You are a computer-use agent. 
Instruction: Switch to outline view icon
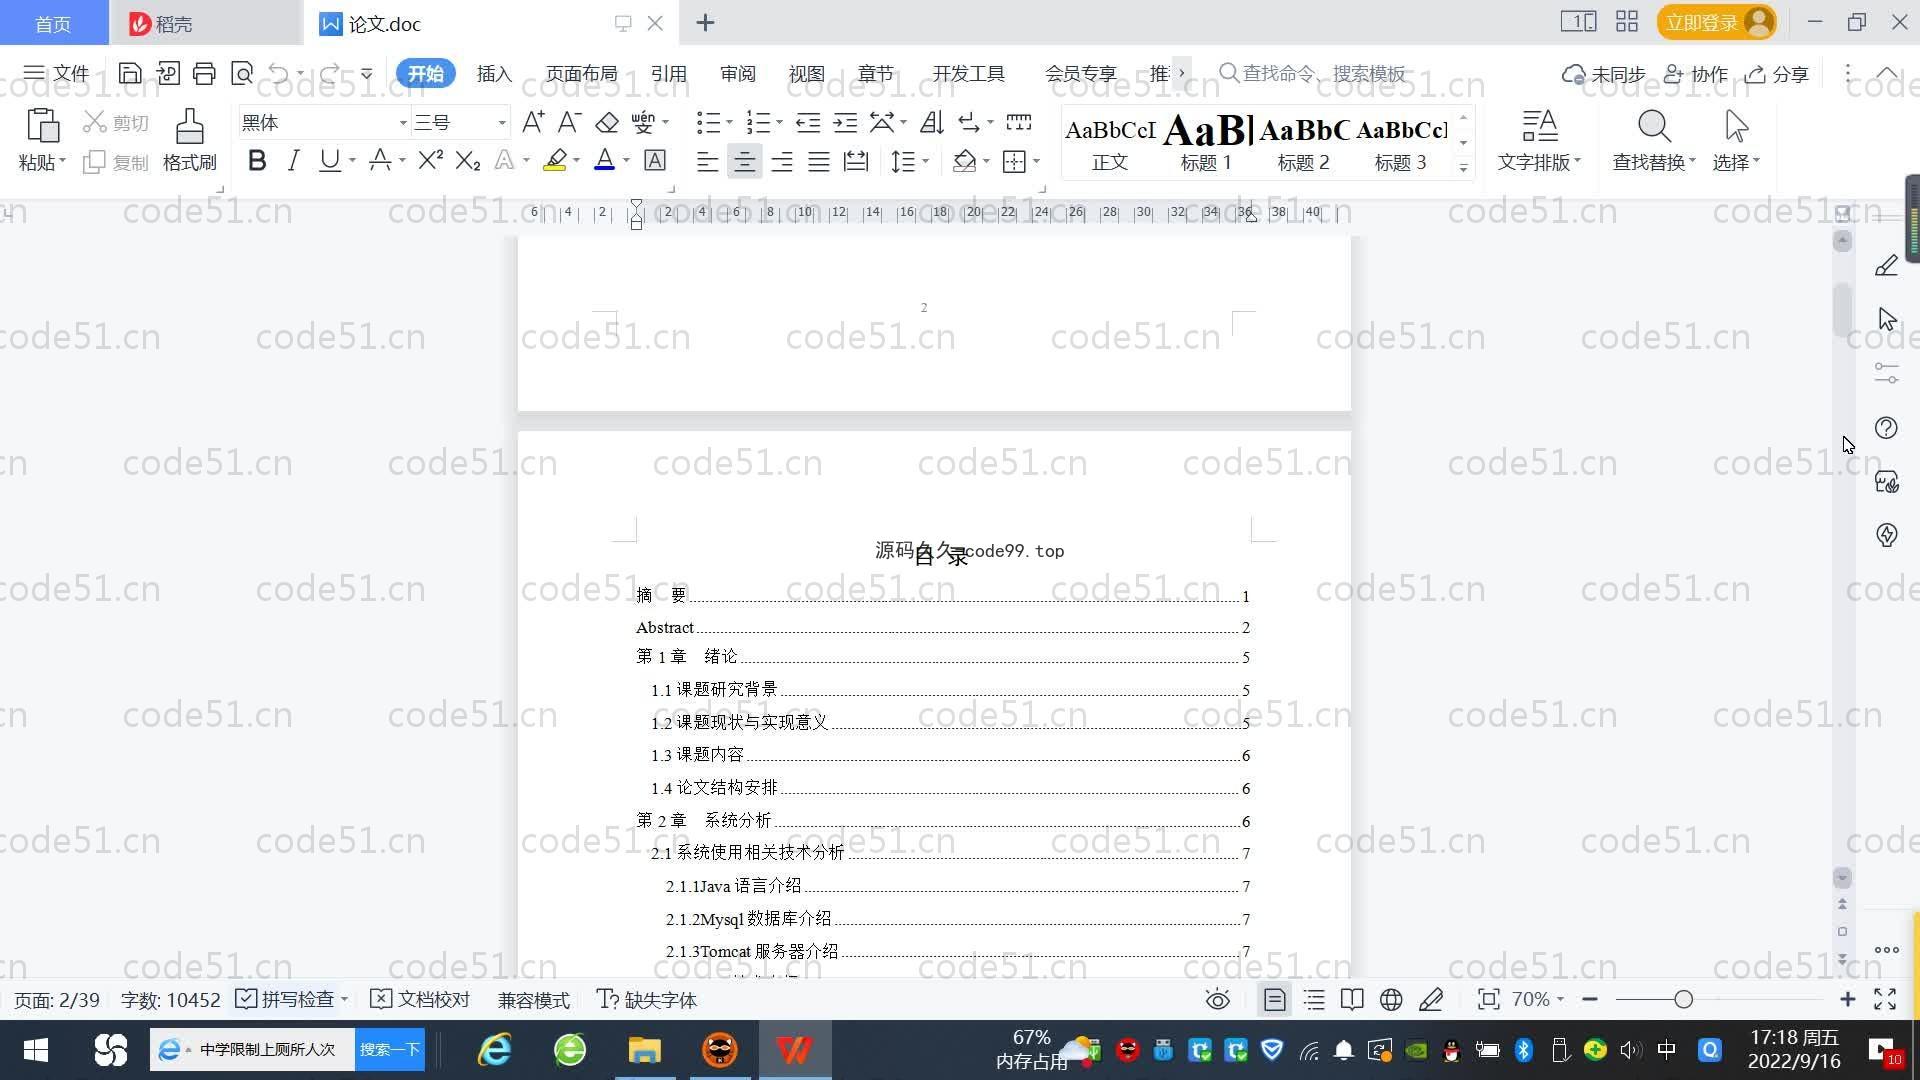click(1314, 1000)
